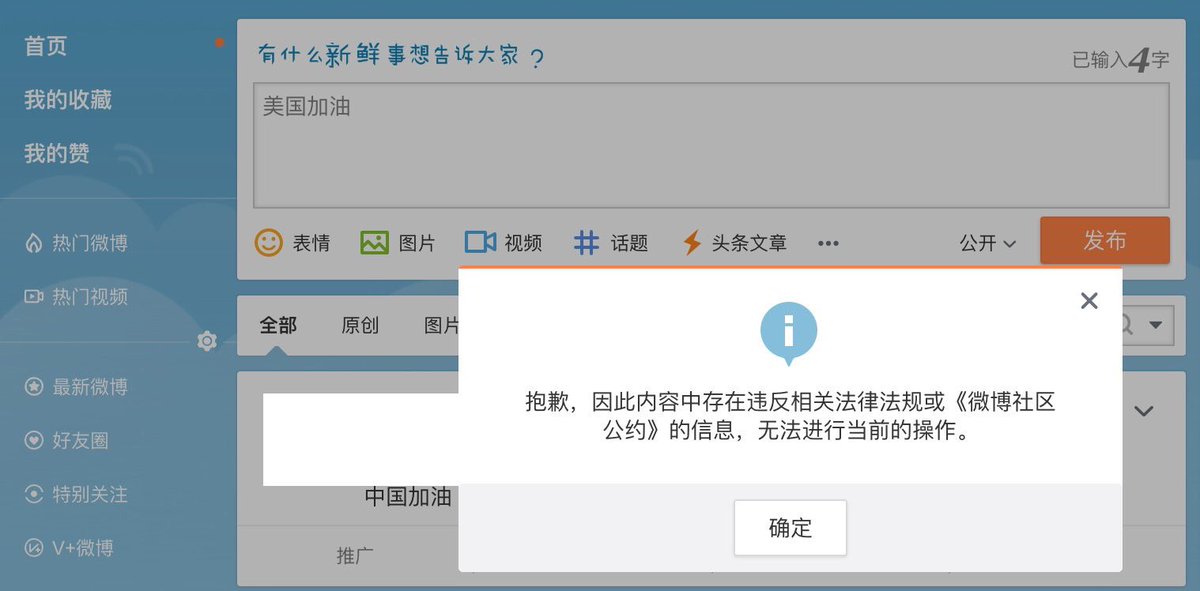Image resolution: width=1200 pixels, height=591 pixels.
Task: Select the 原创 feed tab
Action: (x=360, y=326)
